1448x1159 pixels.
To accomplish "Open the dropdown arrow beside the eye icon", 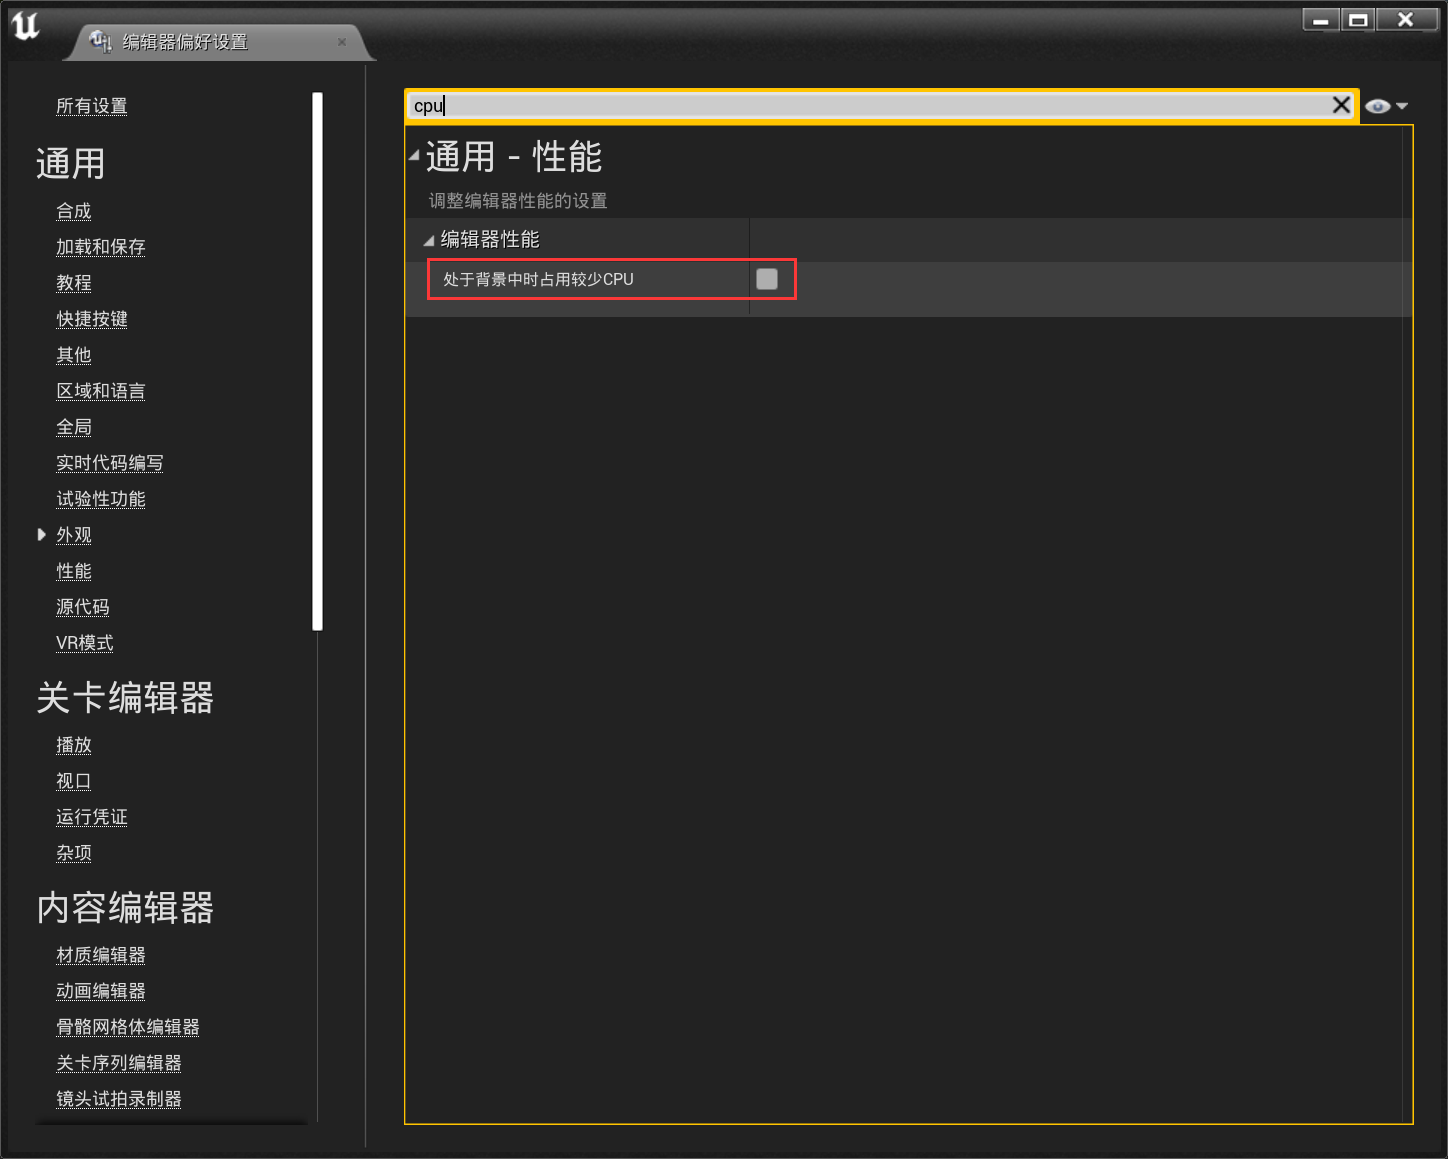I will [x=1403, y=105].
